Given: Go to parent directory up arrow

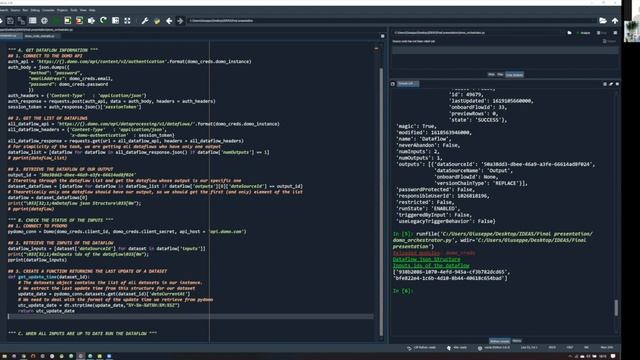Looking at the screenshot, I should [615, 20].
